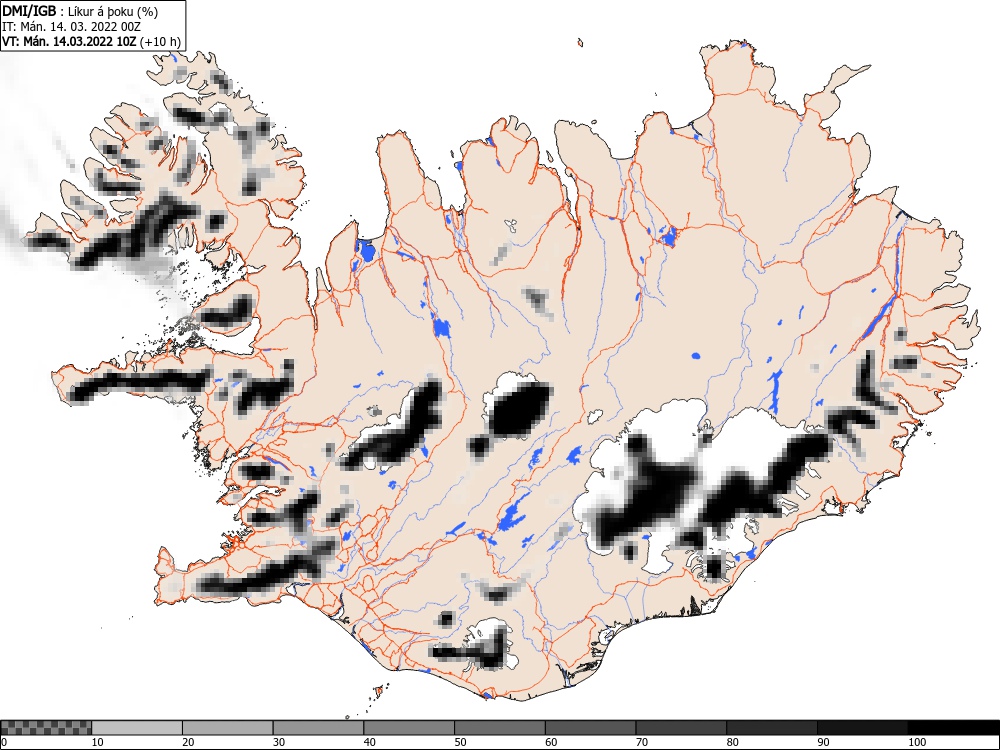The height and width of the screenshot is (750, 1000).
Task: Click the legend label '10'
Action: (98, 742)
